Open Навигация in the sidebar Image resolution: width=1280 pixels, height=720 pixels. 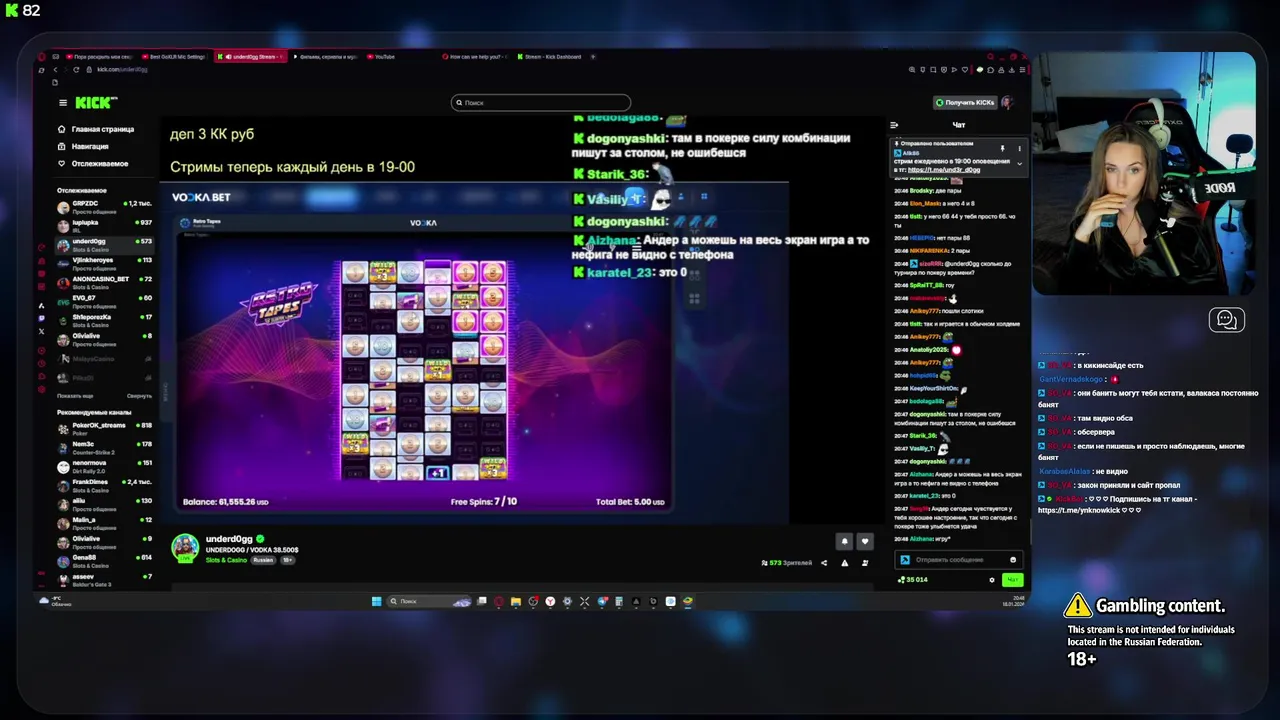pyautogui.click(x=83, y=146)
